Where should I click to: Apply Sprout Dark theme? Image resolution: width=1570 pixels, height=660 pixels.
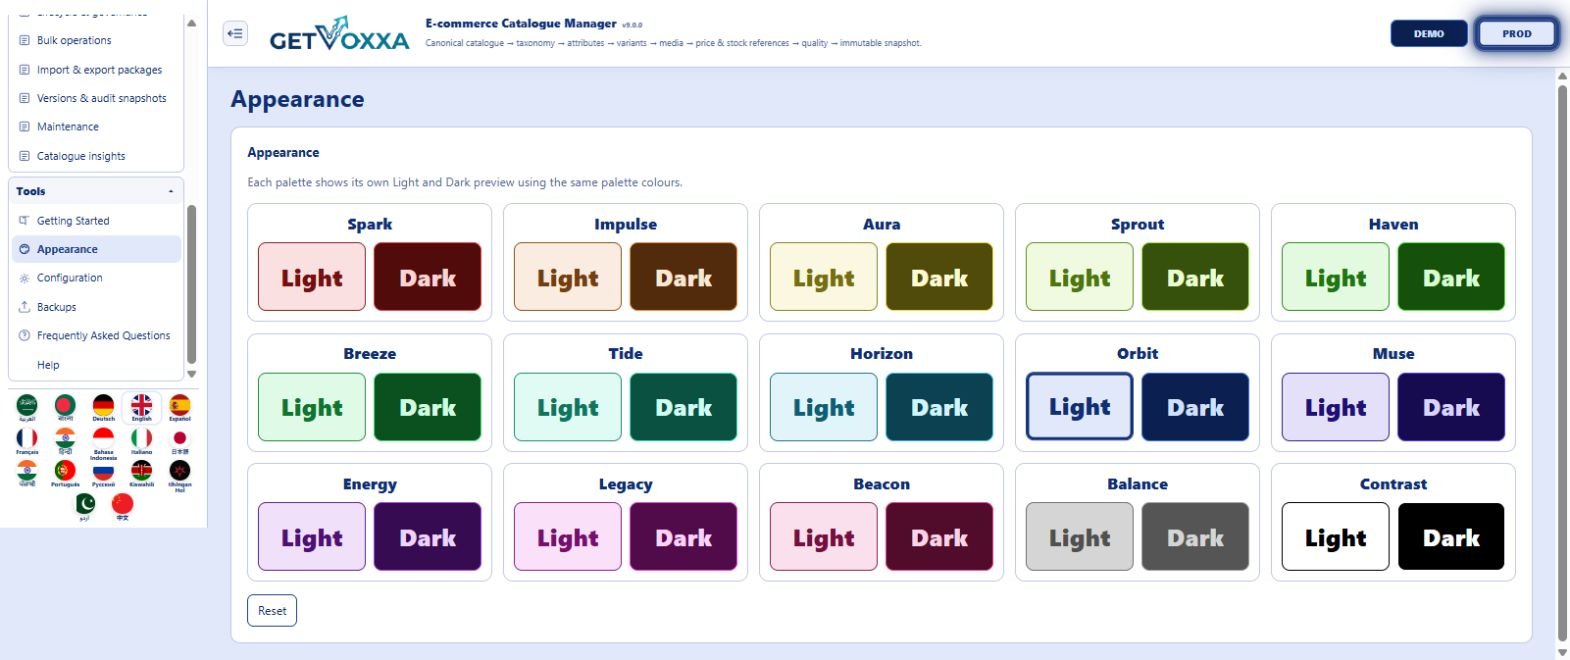pyautogui.click(x=1196, y=277)
